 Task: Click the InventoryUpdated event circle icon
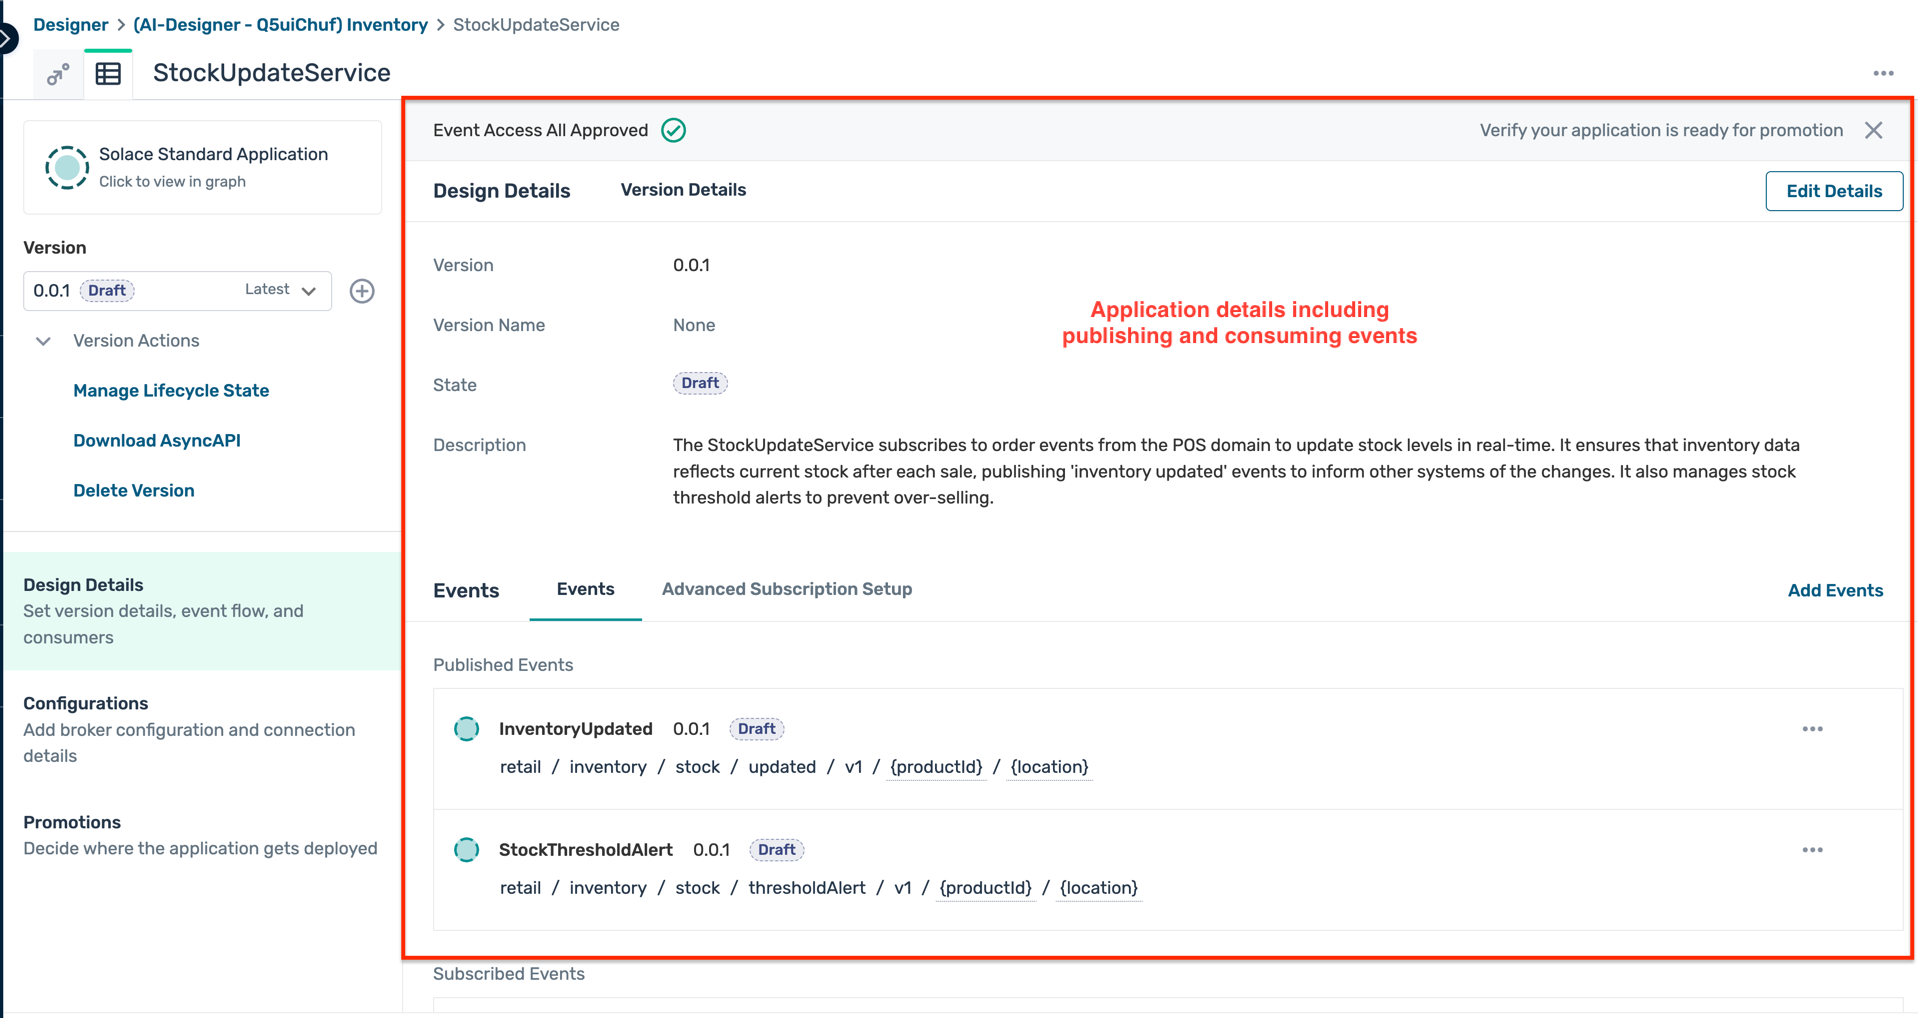tap(467, 729)
